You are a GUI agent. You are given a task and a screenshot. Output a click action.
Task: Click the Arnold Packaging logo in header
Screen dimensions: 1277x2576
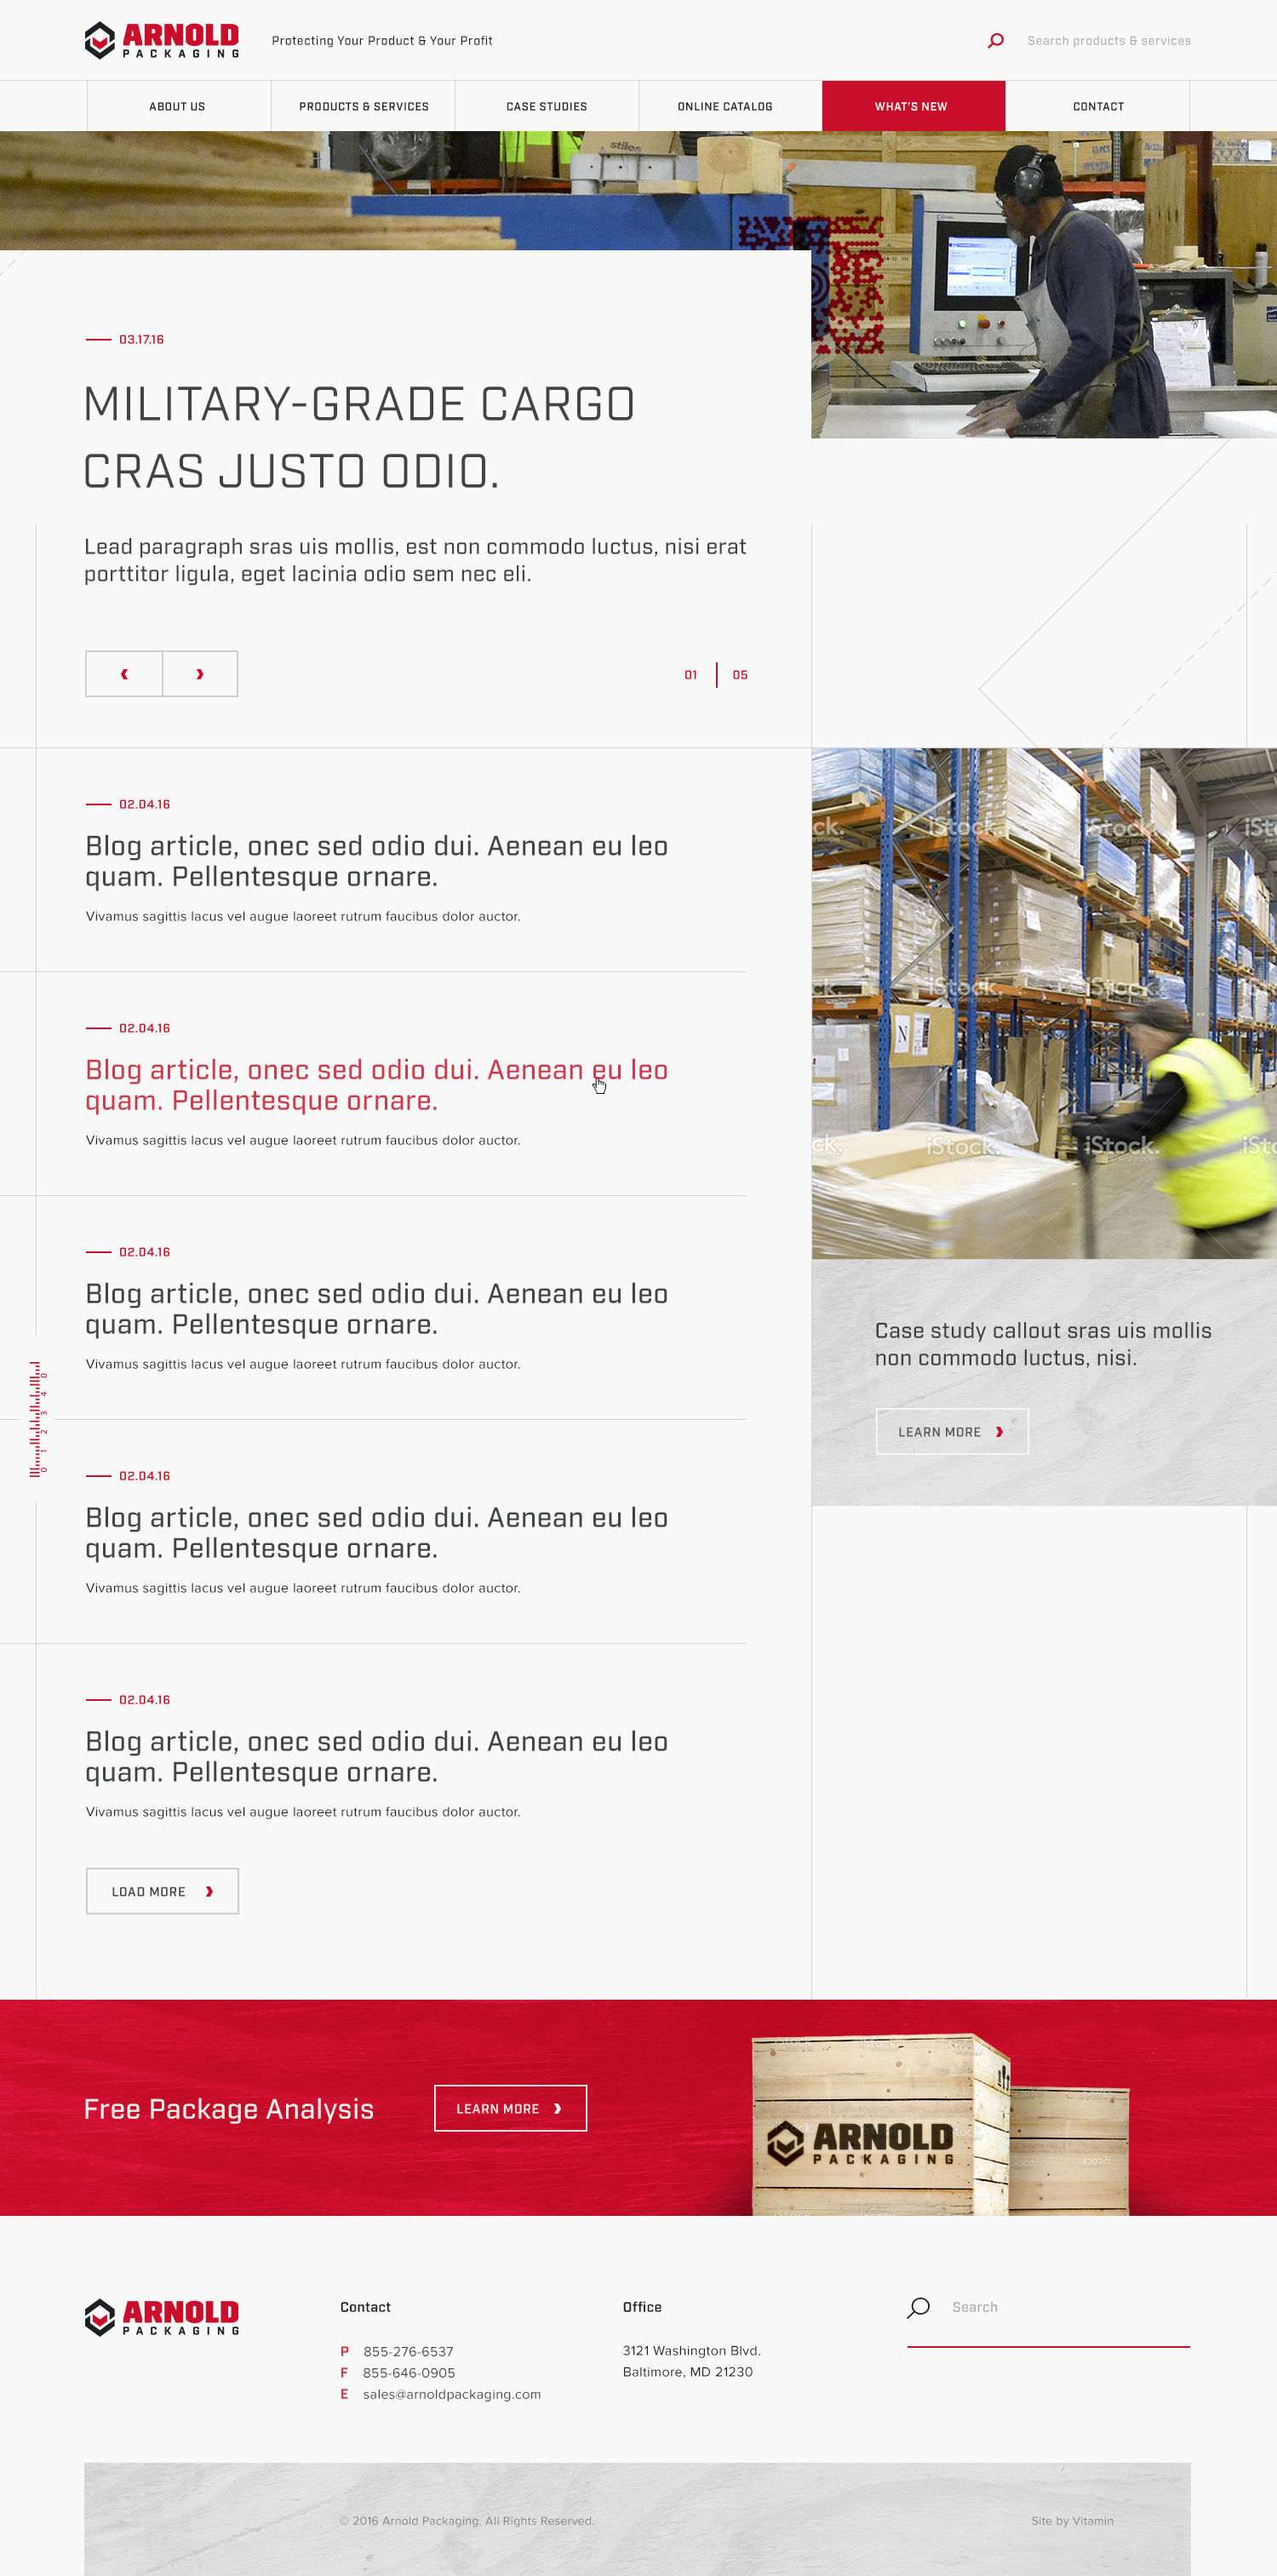pos(162,41)
